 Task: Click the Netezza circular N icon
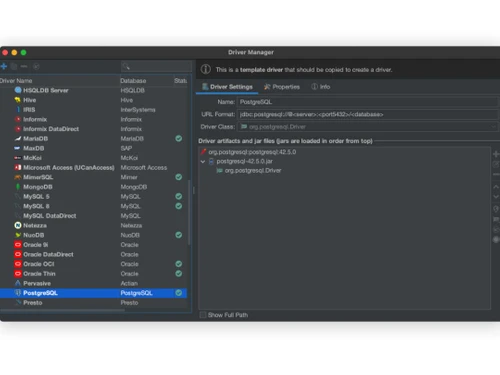click(18, 225)
